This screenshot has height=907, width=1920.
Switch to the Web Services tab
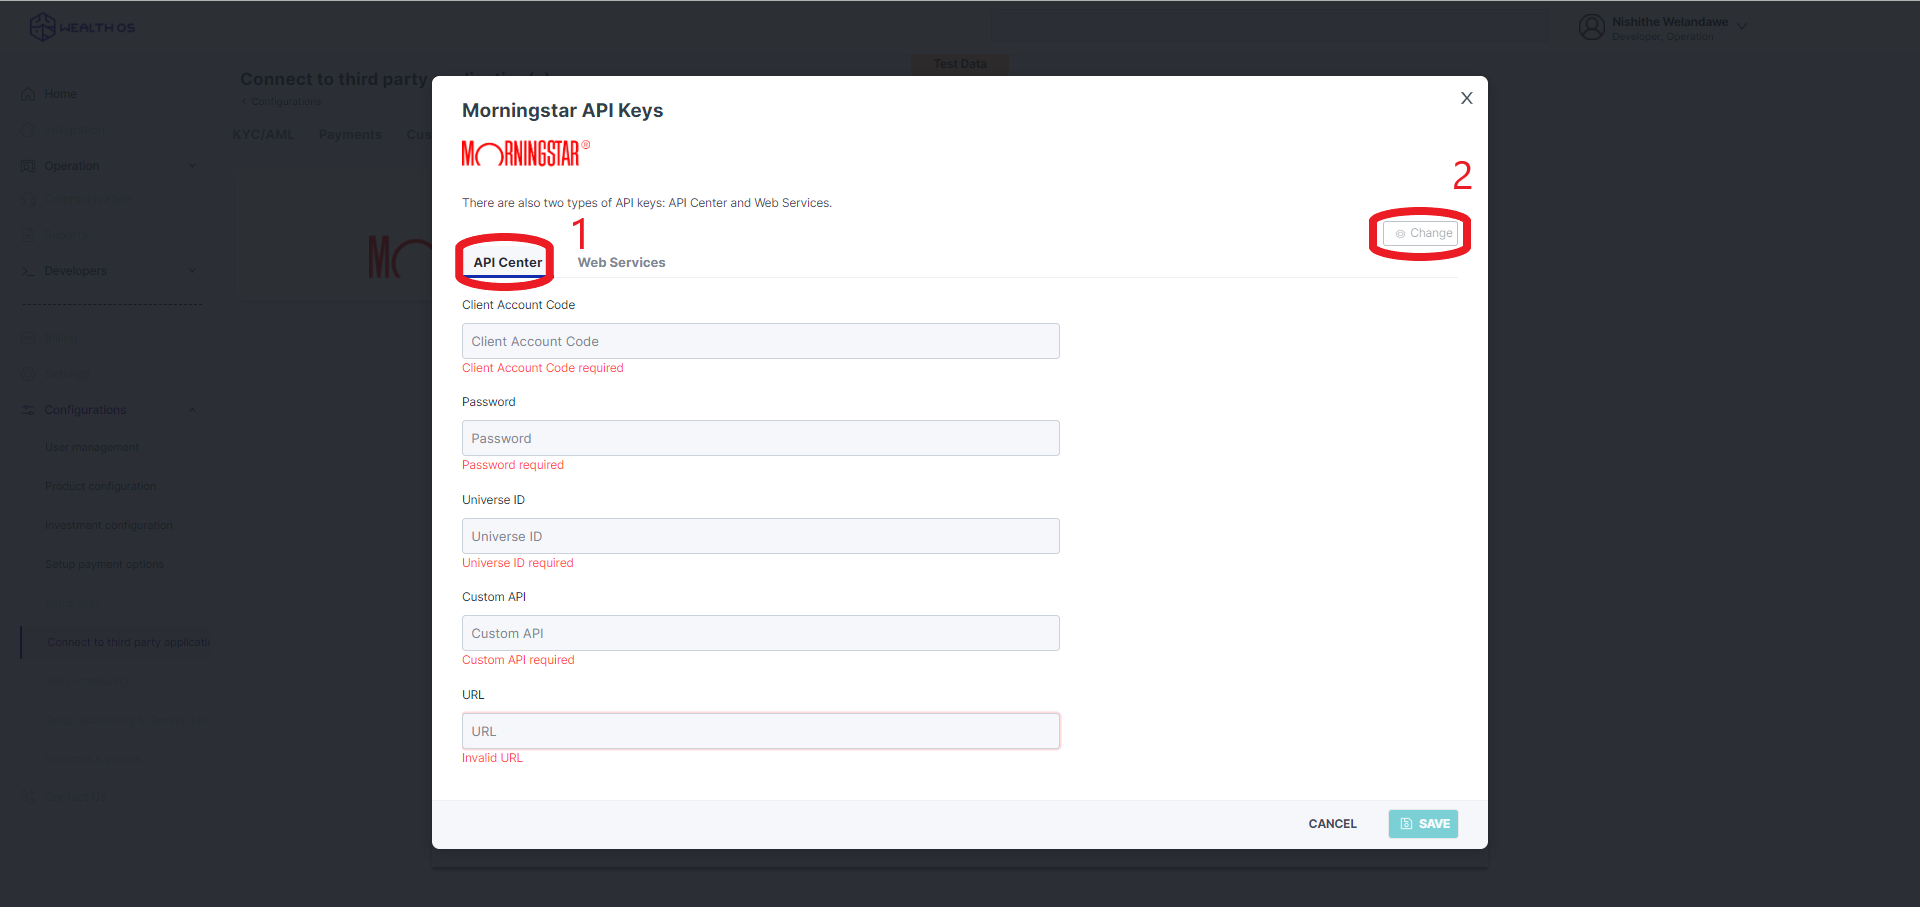coord(621,262)
